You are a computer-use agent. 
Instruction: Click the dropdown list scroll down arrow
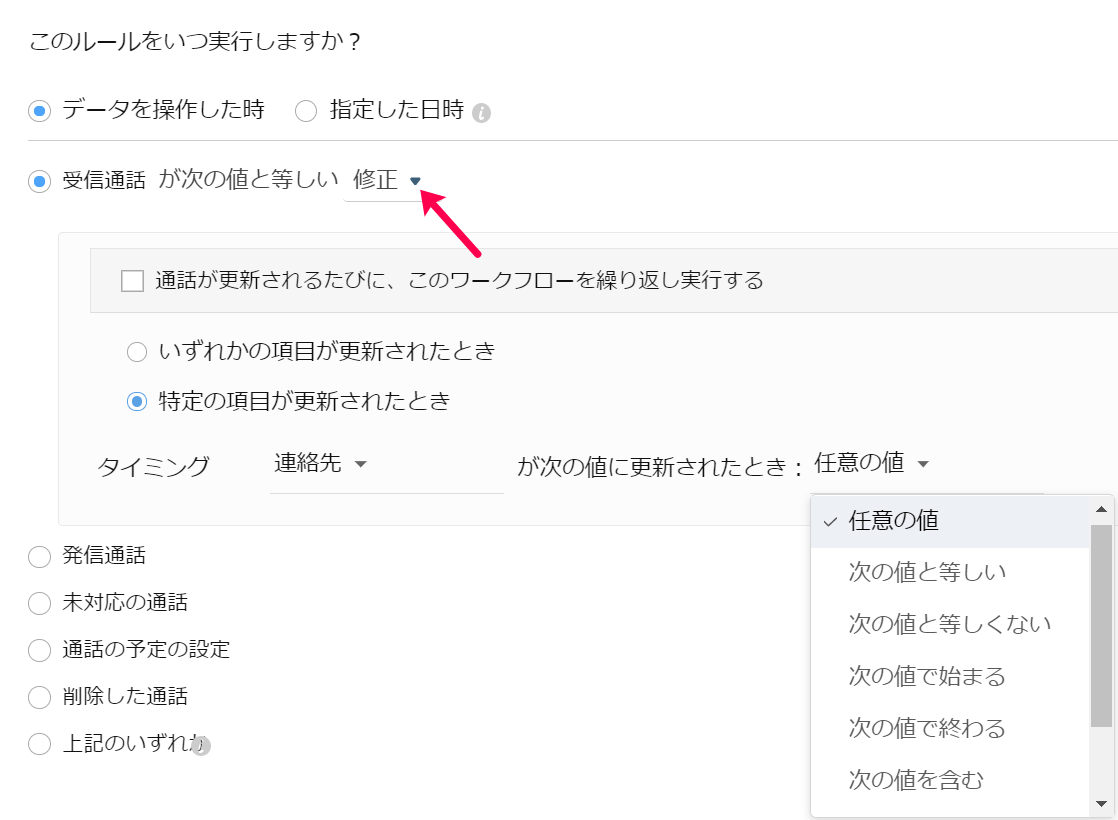pos(1101,804)
